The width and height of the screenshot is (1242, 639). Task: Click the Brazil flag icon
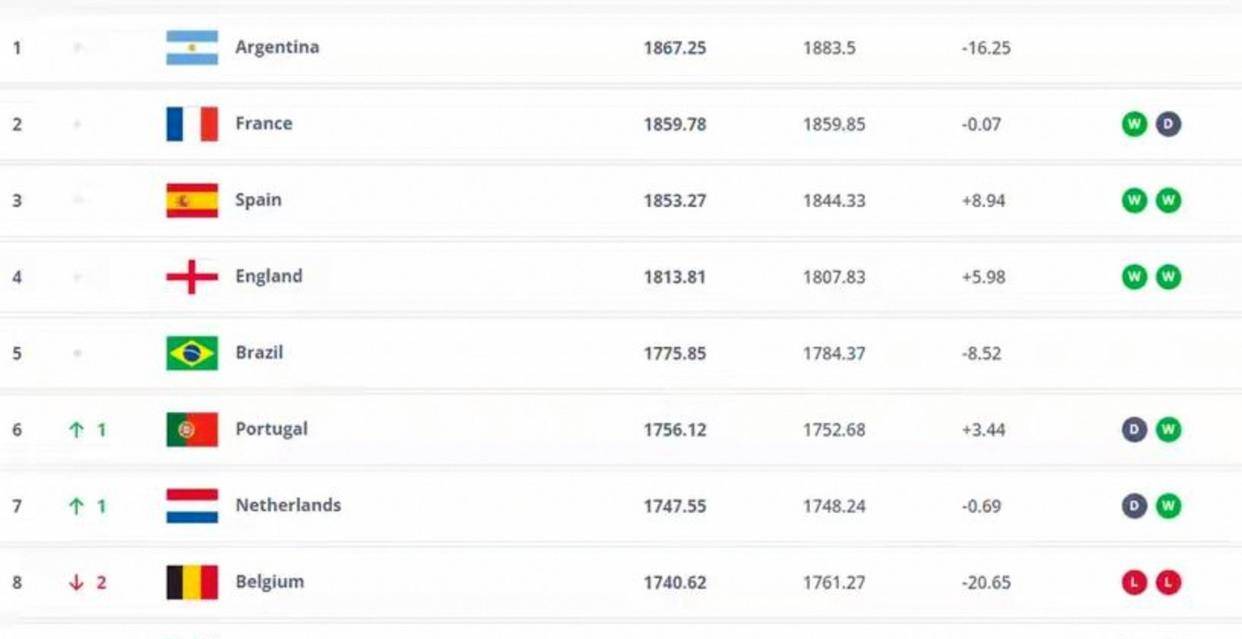point(192,353)
